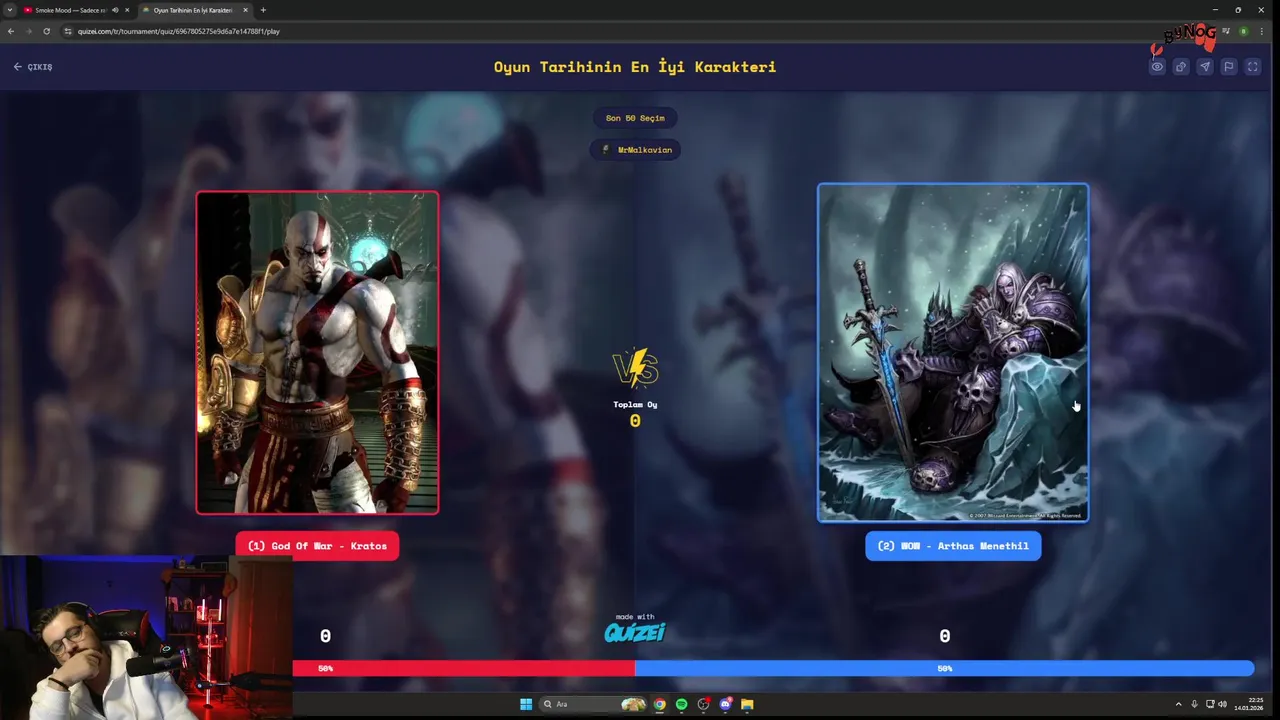Mute the Smoke Mood tab audio icon

pos(115,10)
